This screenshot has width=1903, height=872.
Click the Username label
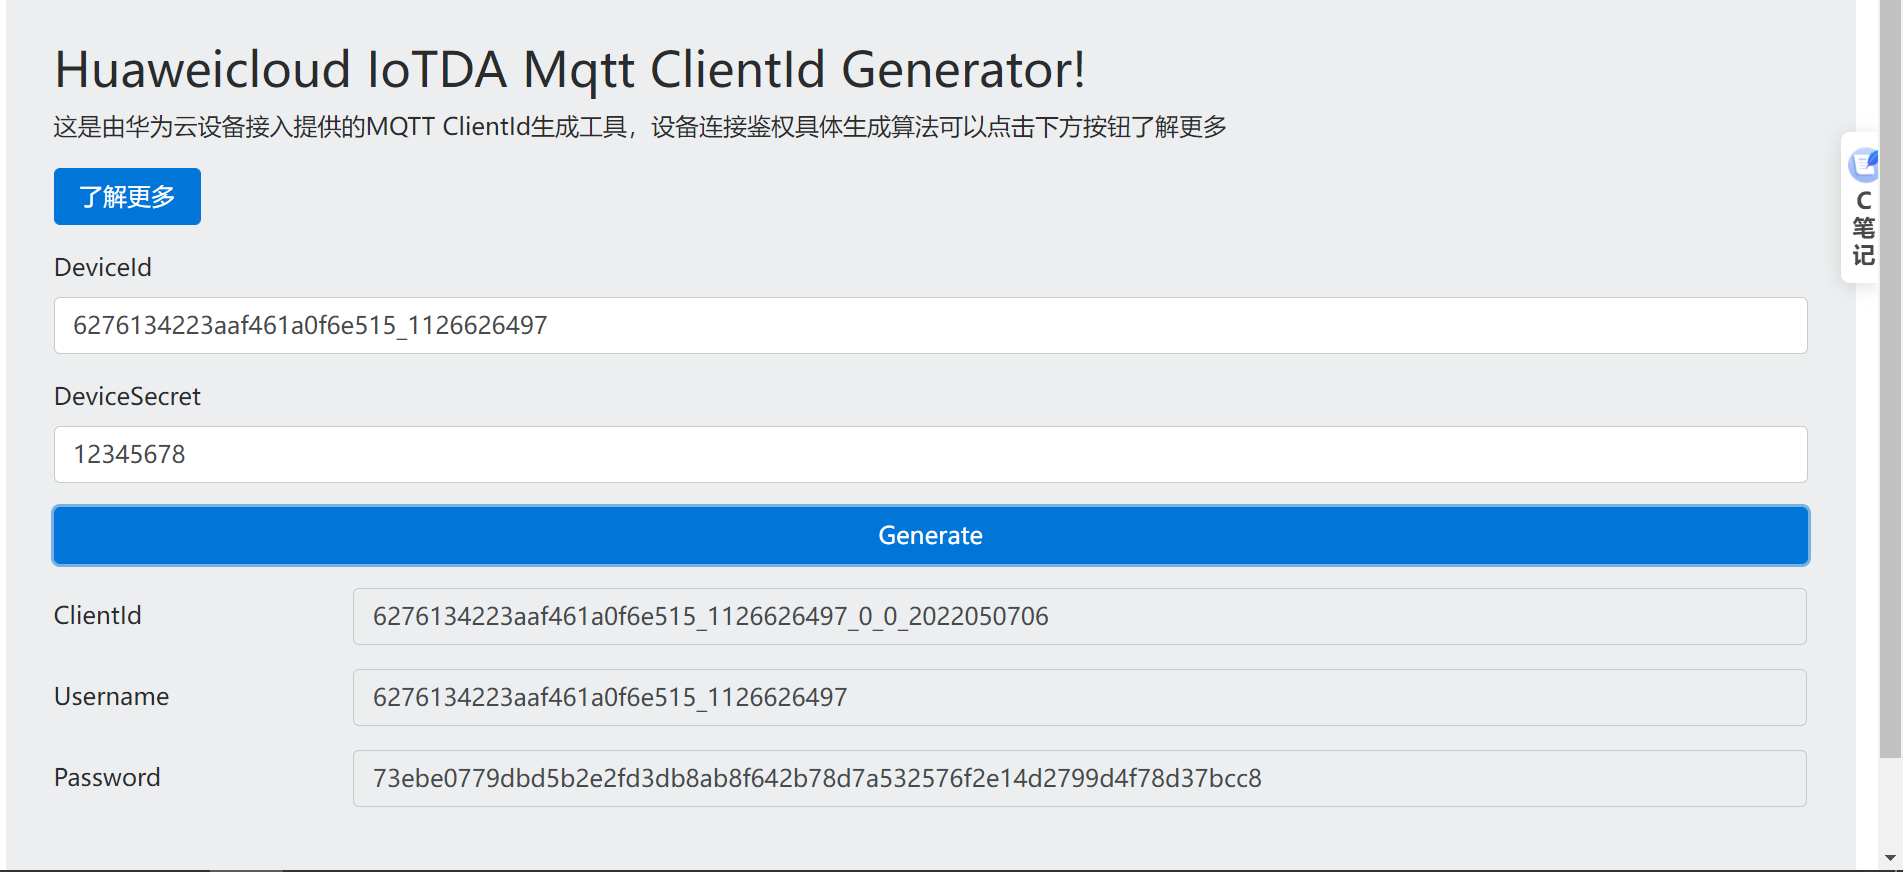pos(111,697)
